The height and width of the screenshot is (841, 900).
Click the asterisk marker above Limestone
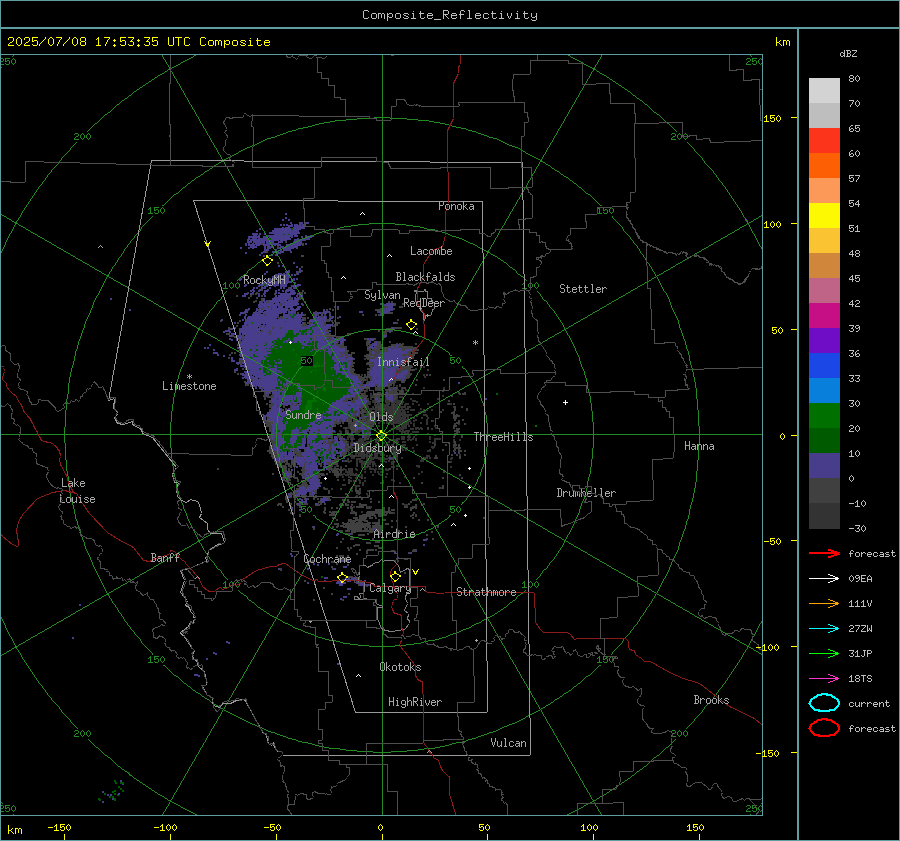click(x=189, y=377)
